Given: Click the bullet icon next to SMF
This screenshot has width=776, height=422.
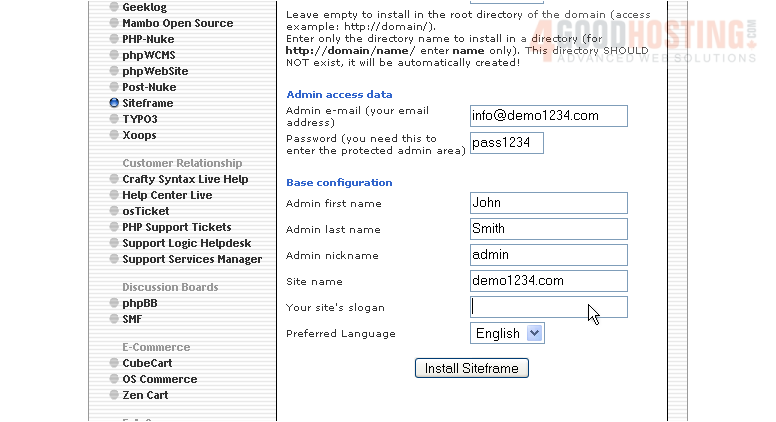Looking at the screenshot, I should [x=114, y=319].
